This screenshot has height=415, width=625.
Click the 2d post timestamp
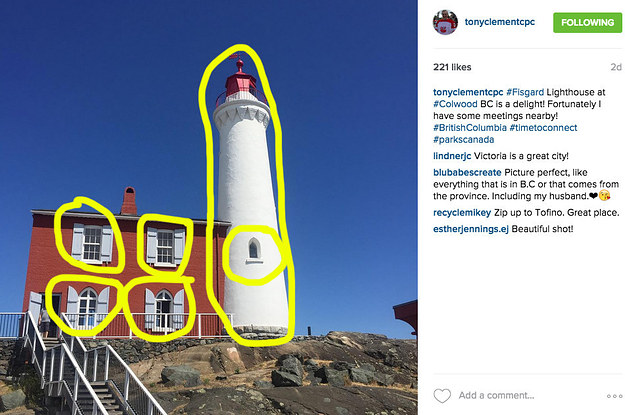pos(616,67)
